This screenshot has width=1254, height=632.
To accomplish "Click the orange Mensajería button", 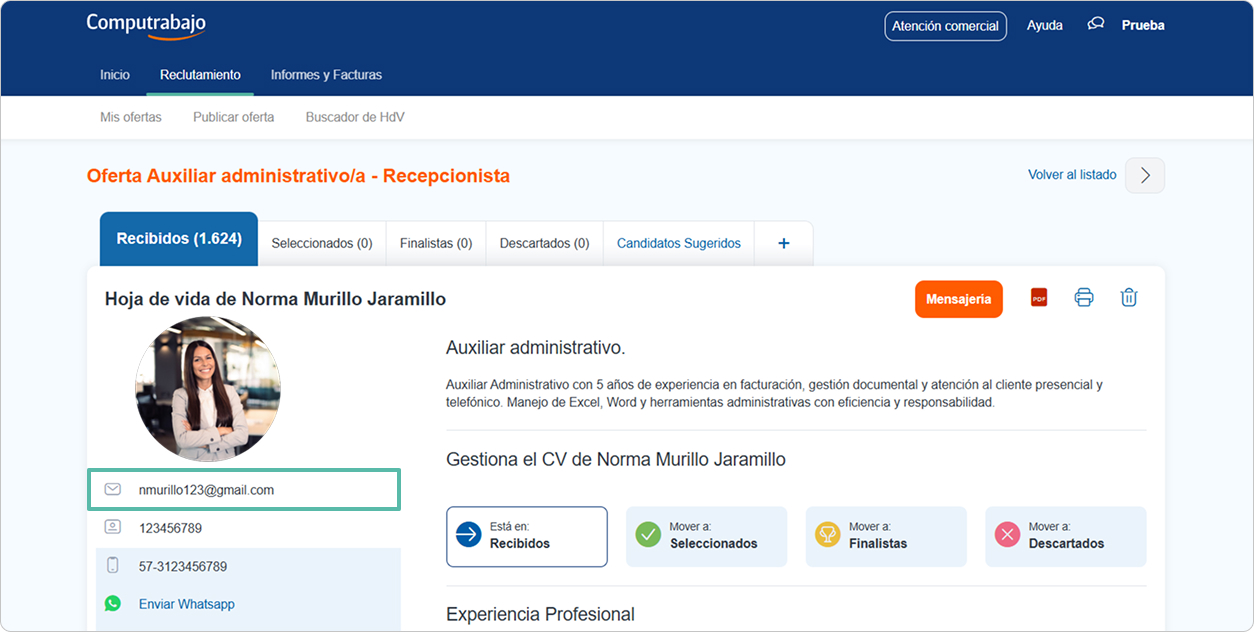I will point(958,299).
